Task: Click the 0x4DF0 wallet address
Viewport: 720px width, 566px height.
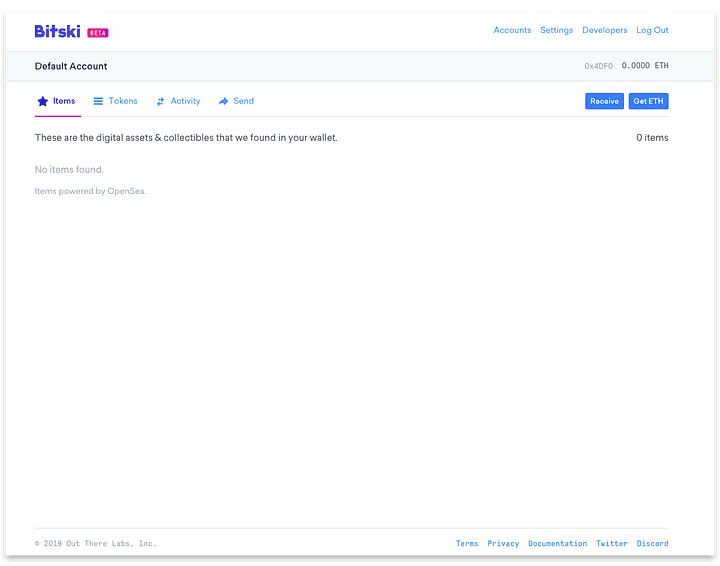Action: tap(598, 66)
